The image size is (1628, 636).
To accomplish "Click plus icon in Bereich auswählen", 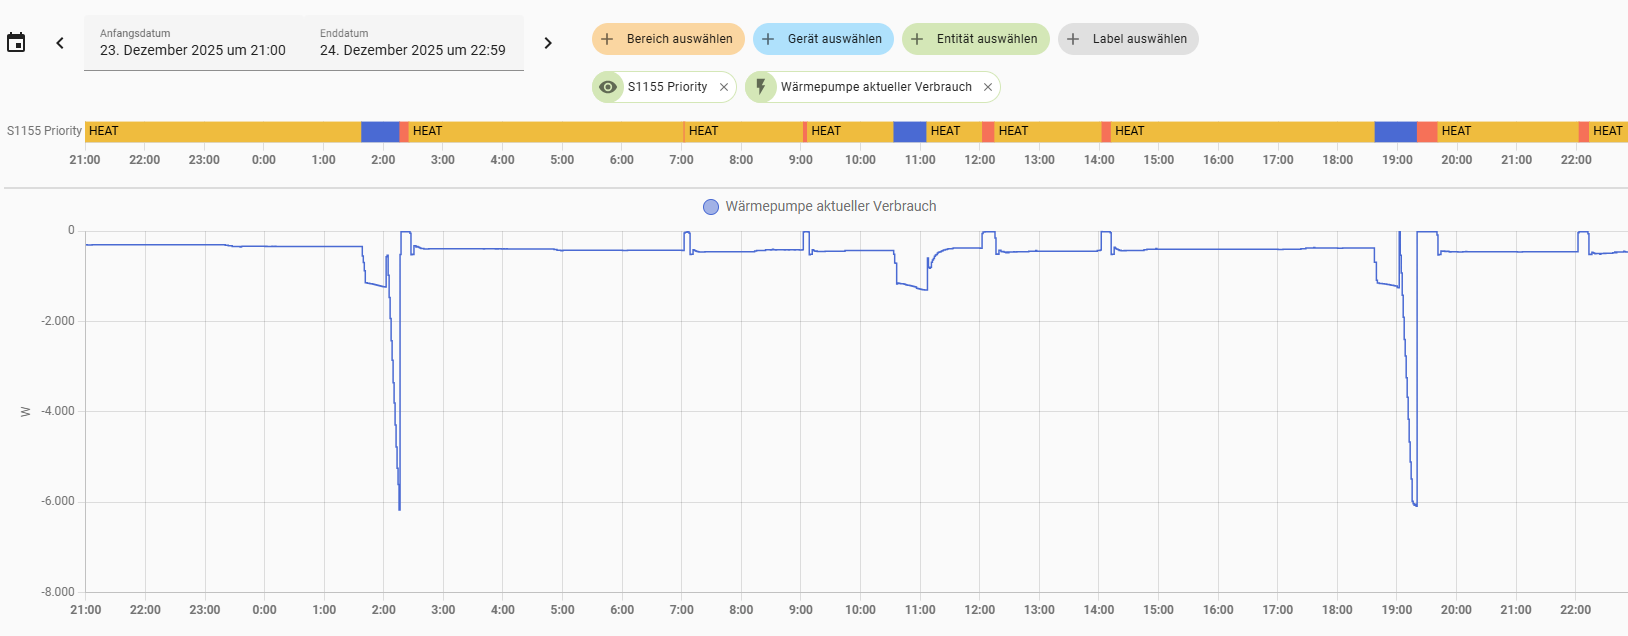I will pos(607,39).
